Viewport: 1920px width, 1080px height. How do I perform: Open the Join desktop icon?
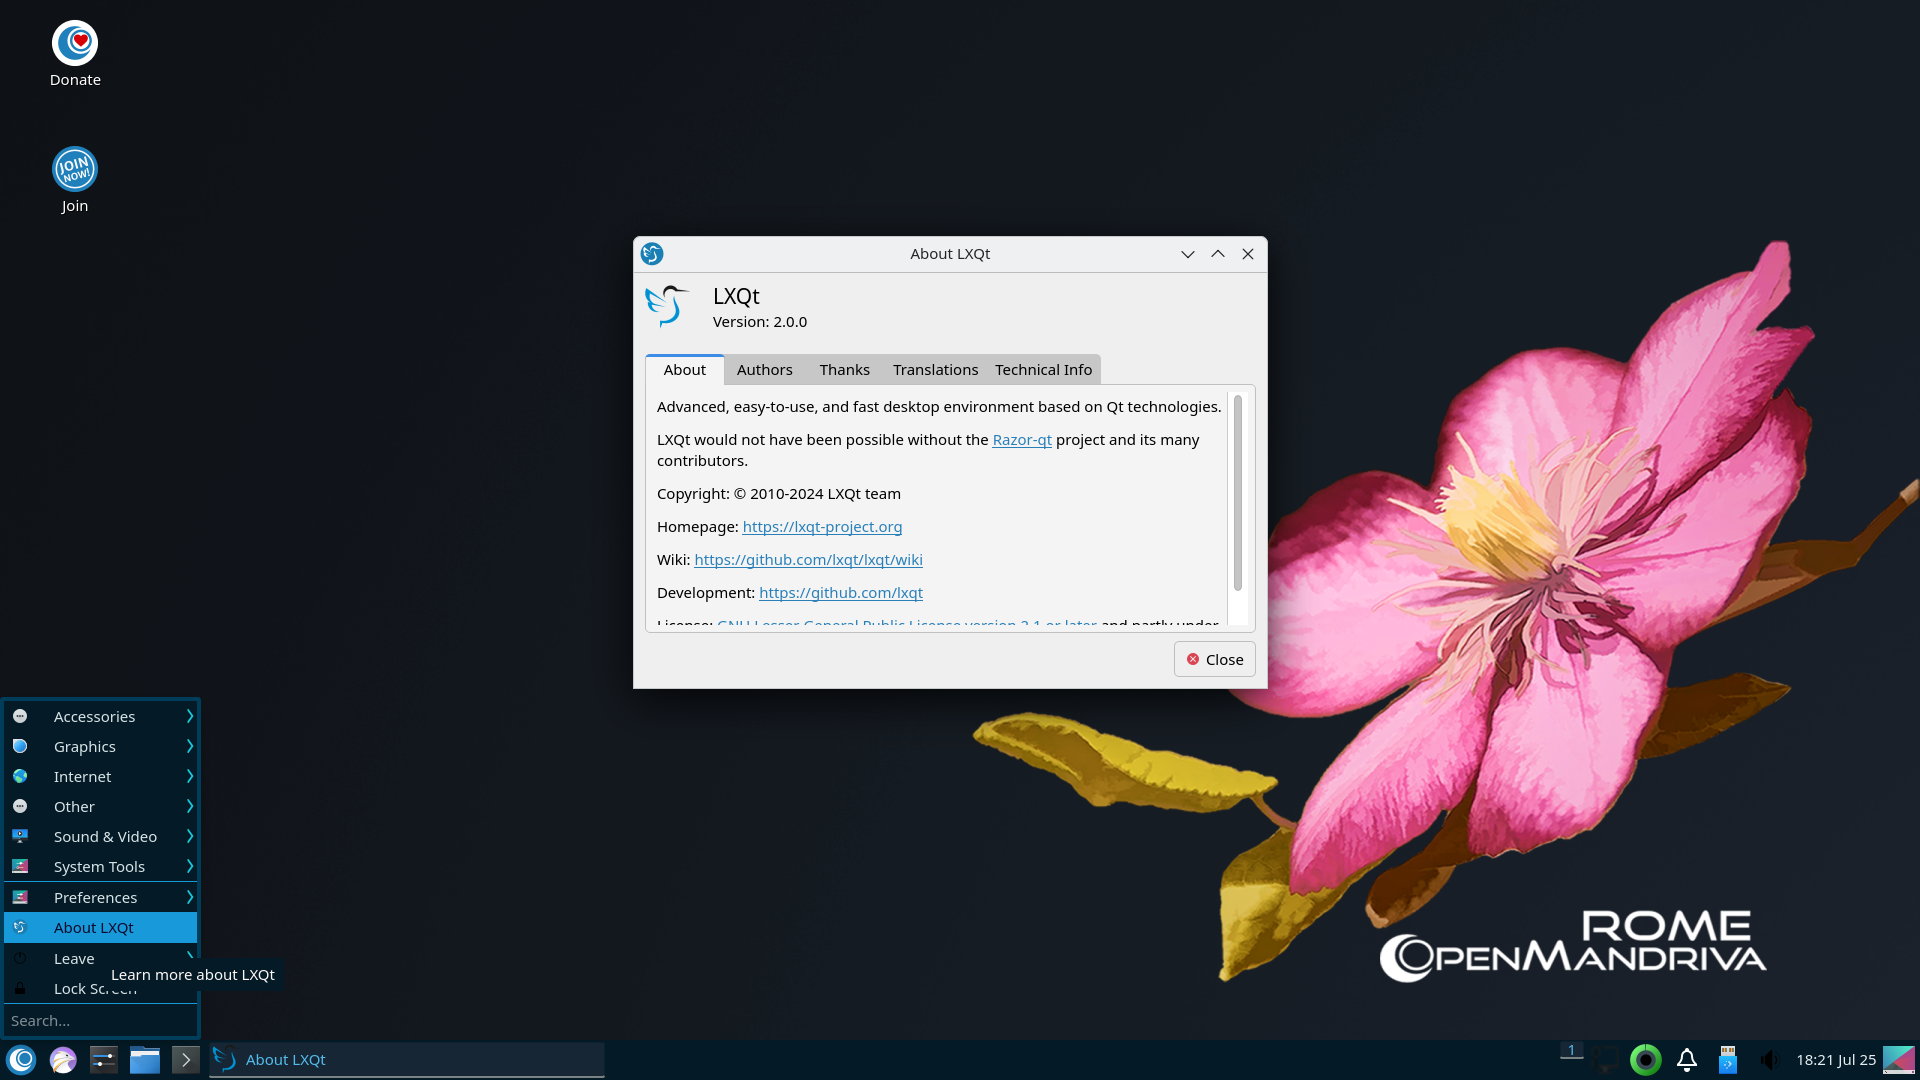(x=75, y=181)
